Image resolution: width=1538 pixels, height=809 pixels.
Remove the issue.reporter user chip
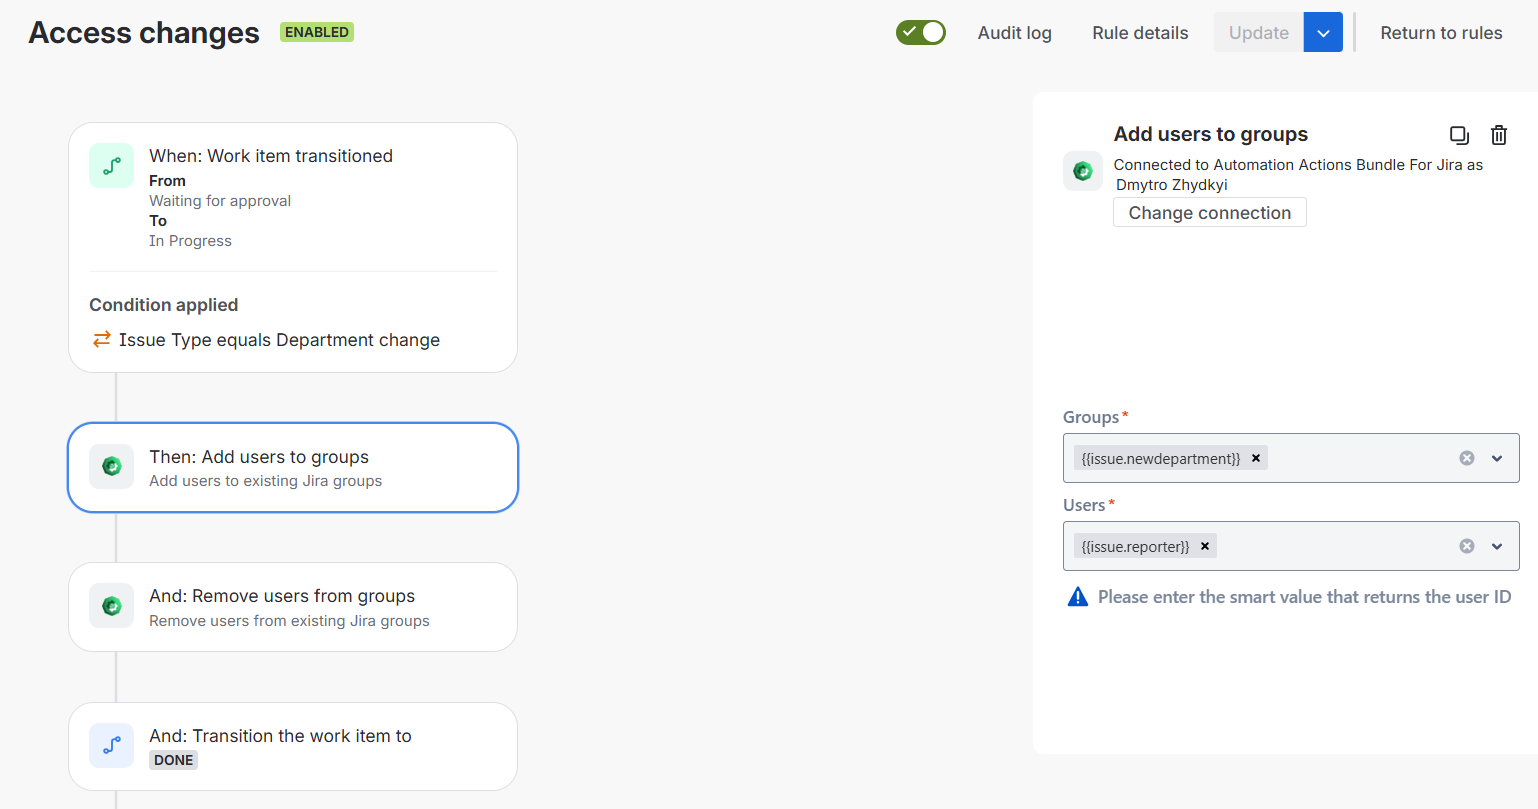pyautogui.click(x=1205, y=546)
